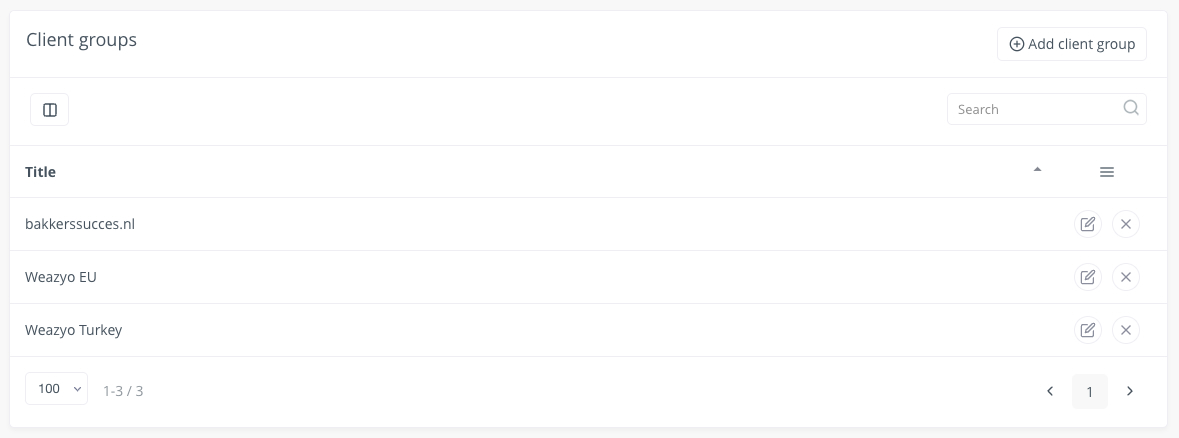Screen dimensions: 1179x438
Task: Go to the previous page of results
Action: point(1050,391)
